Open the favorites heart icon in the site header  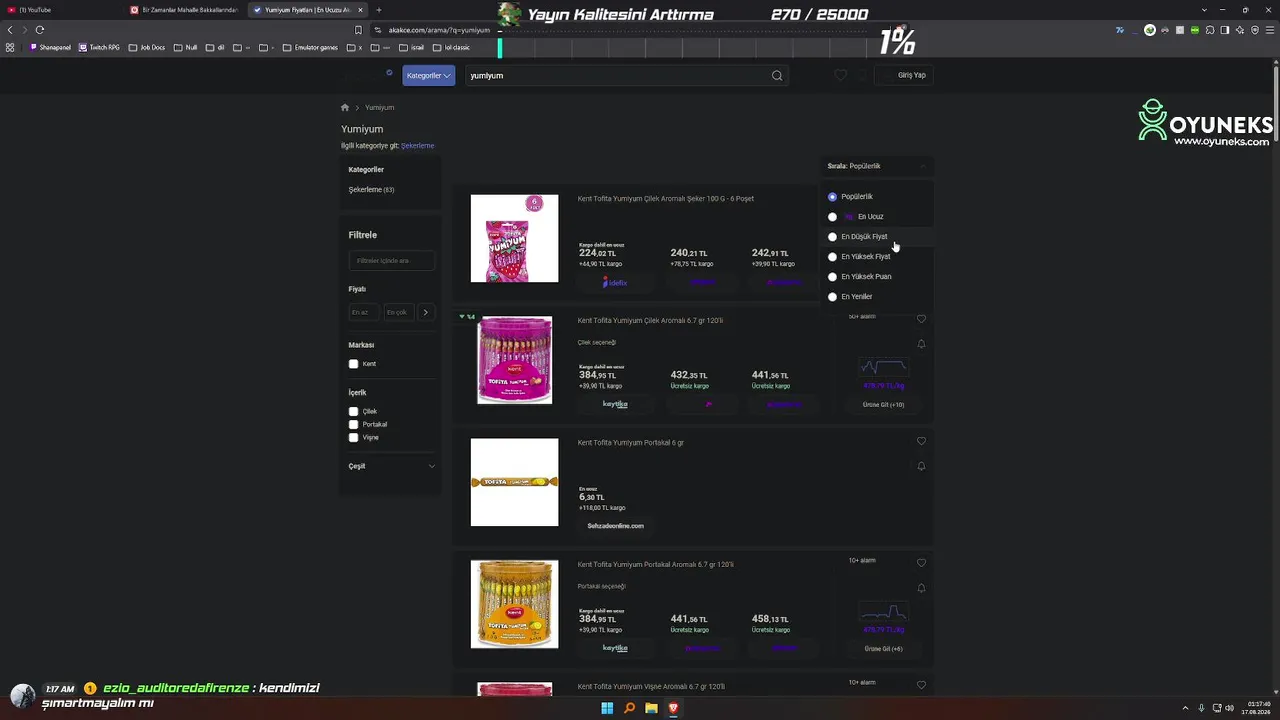(840, 75)
